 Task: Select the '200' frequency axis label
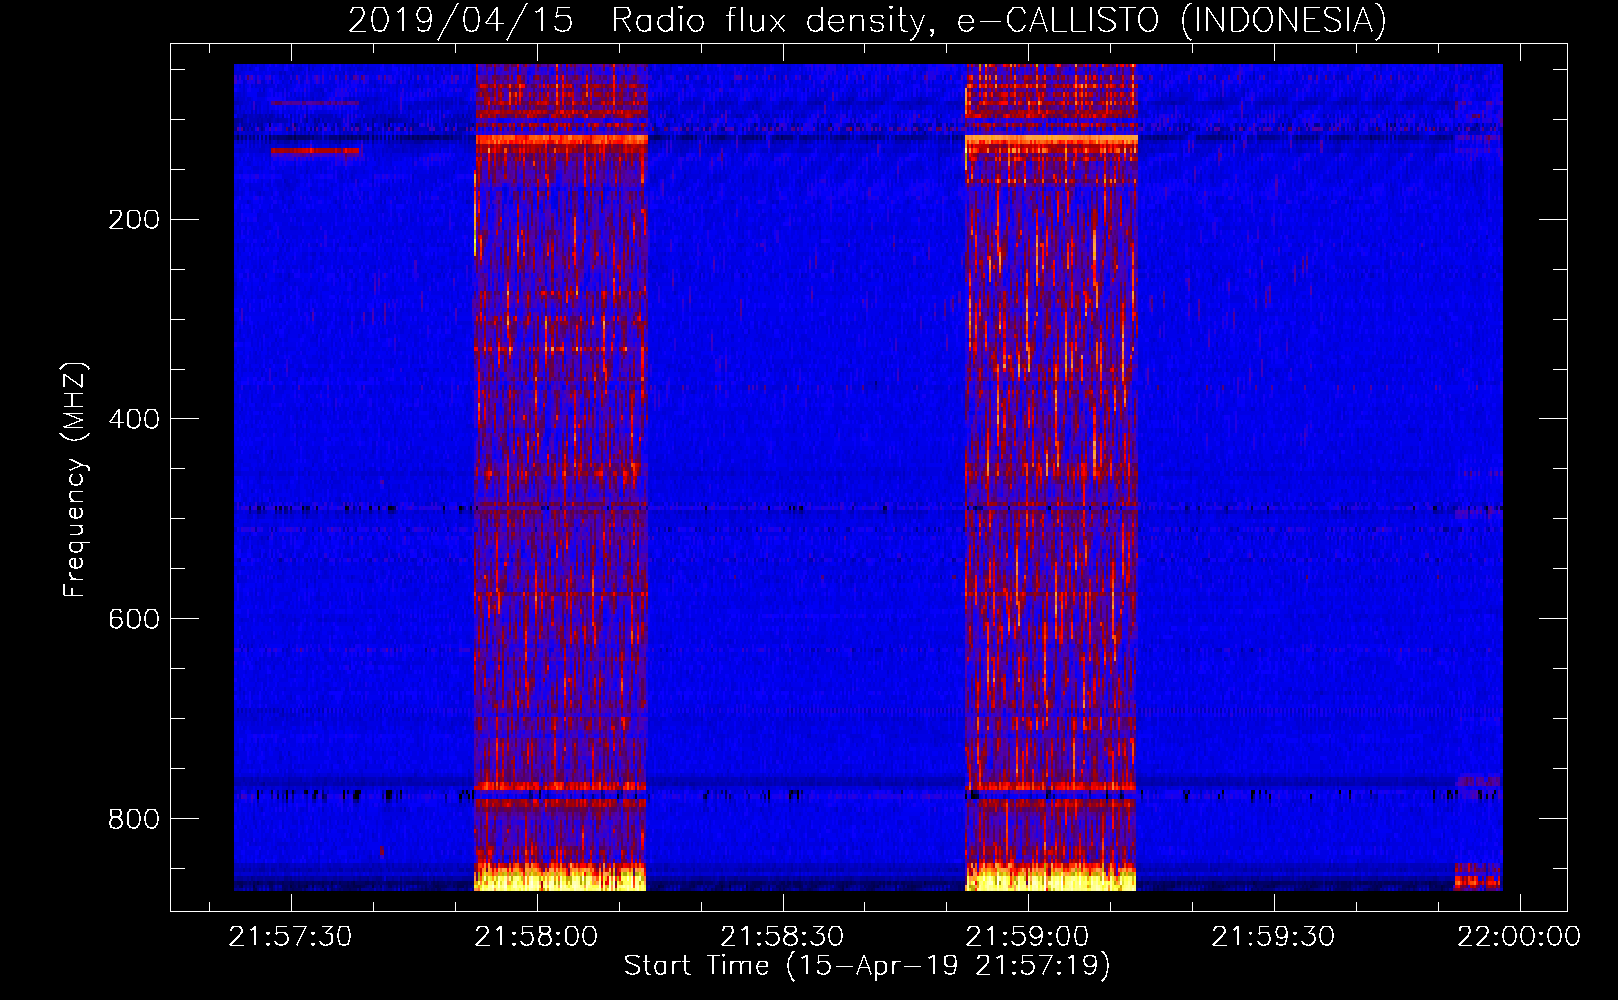click(x=134, y=219)
